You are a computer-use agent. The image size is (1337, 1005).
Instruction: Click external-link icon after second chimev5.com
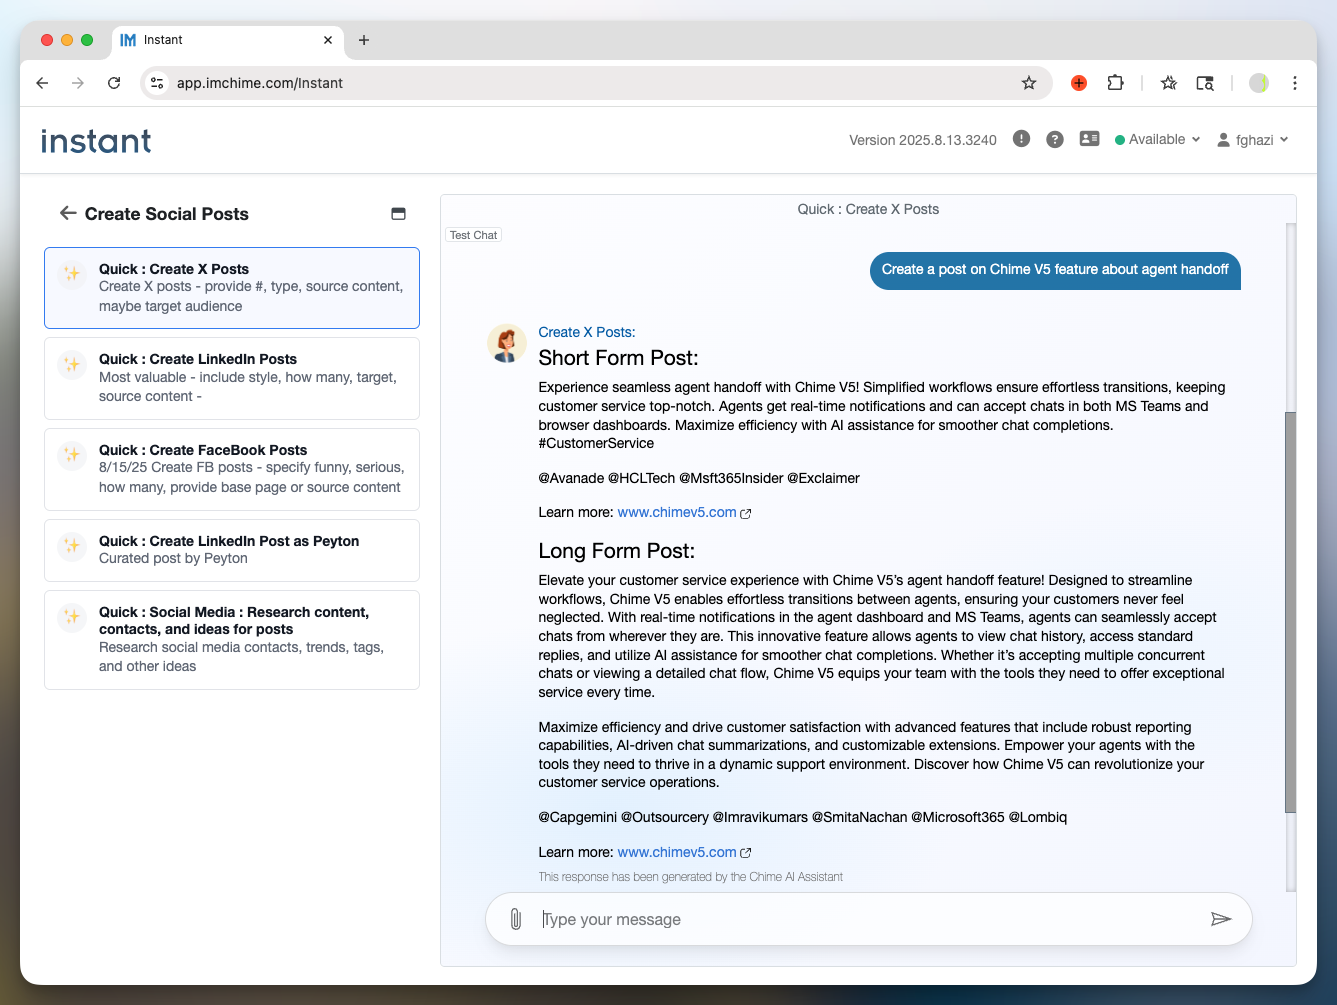point(745,853)
